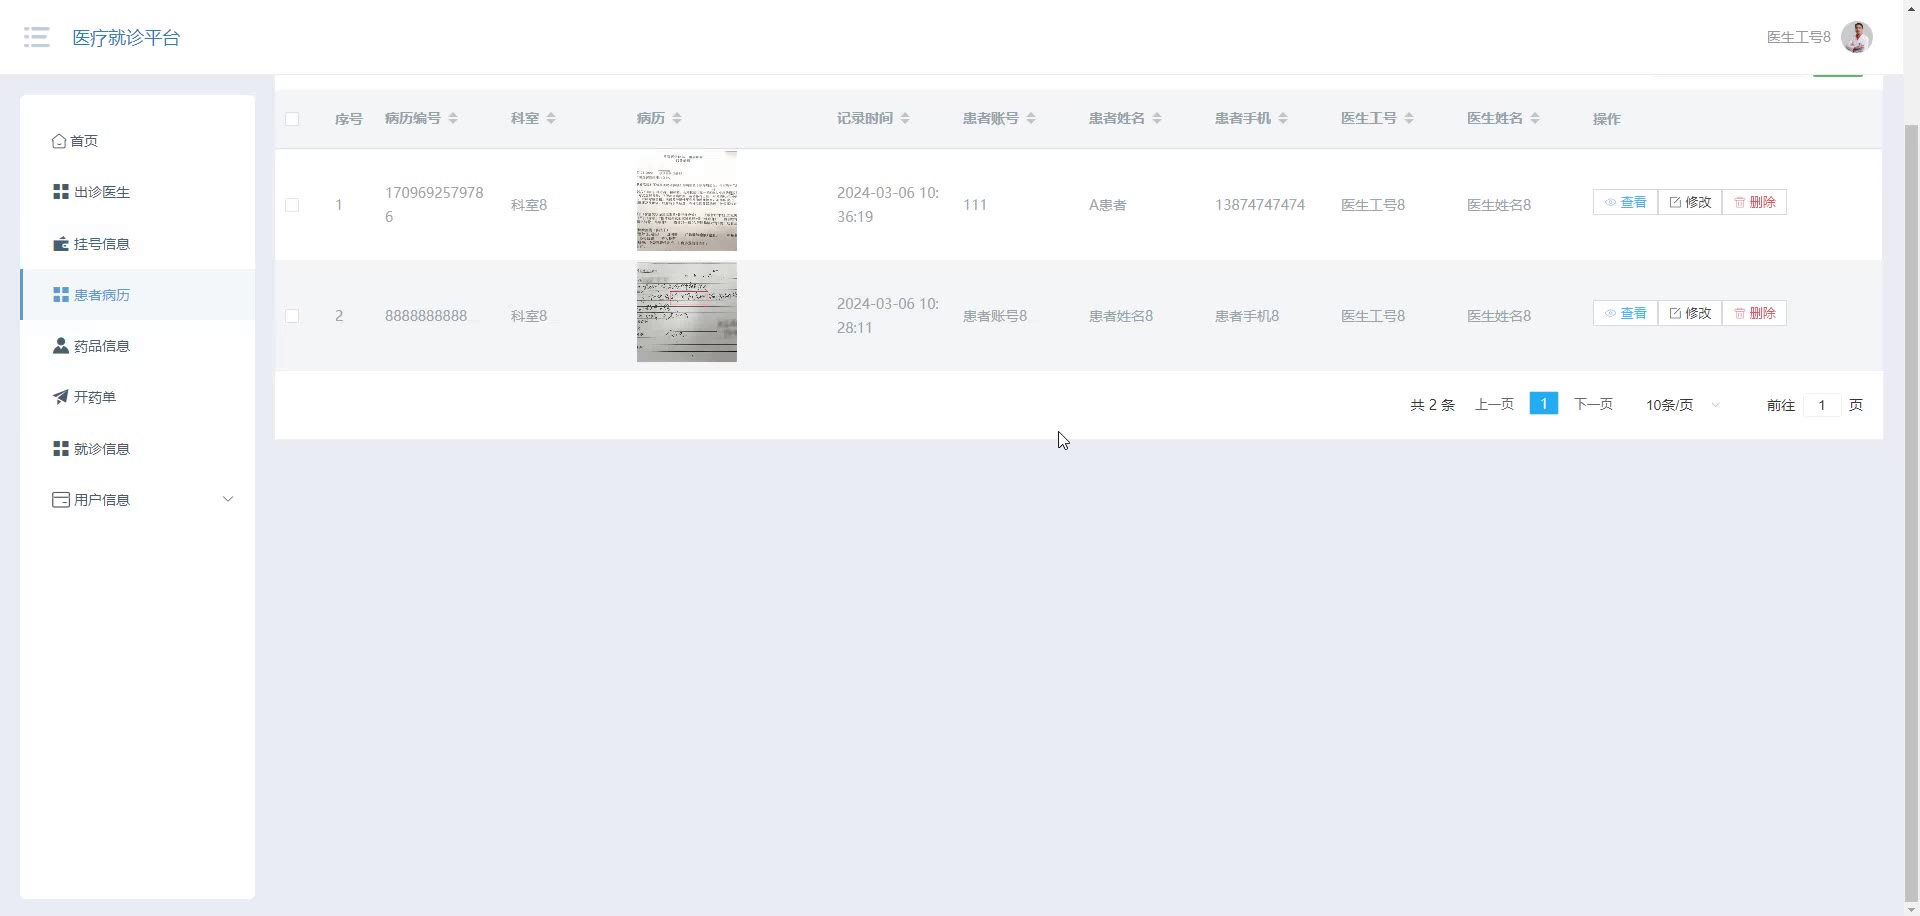Click phone number 13874747474

(x=1260, y=205)
